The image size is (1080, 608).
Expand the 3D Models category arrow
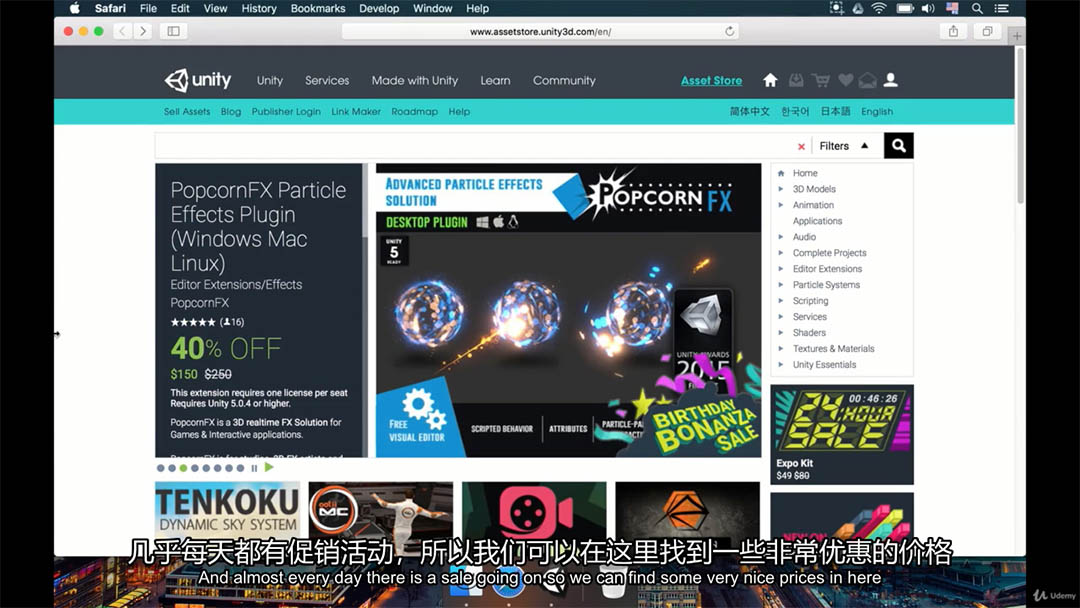pyautogui.click(x=780, y=189)
